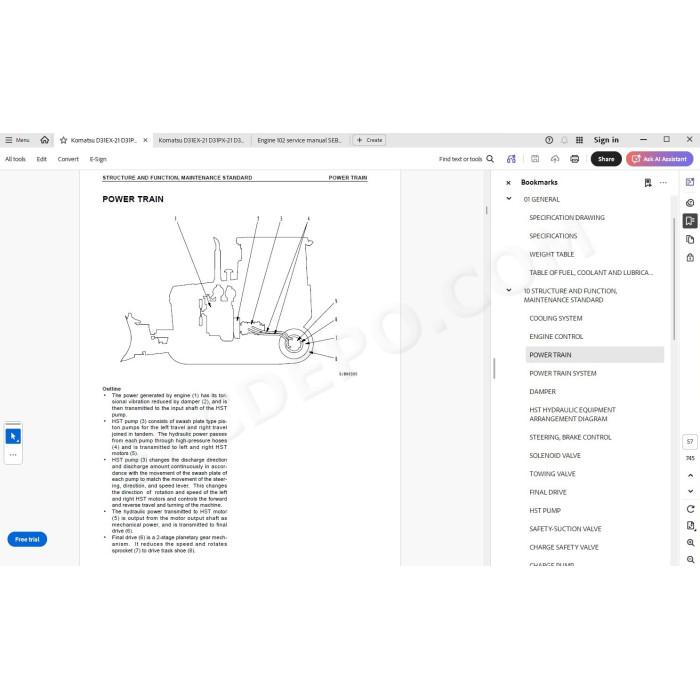Open TABLE OF FUEL, COOLANT bookmark
The width and height of the screenshot is (700, 700).
(x=591, y=272)
